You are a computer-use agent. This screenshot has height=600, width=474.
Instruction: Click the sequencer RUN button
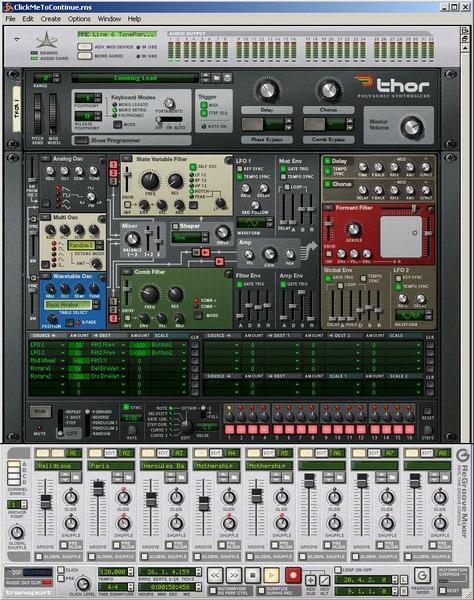tap(40, 412)
